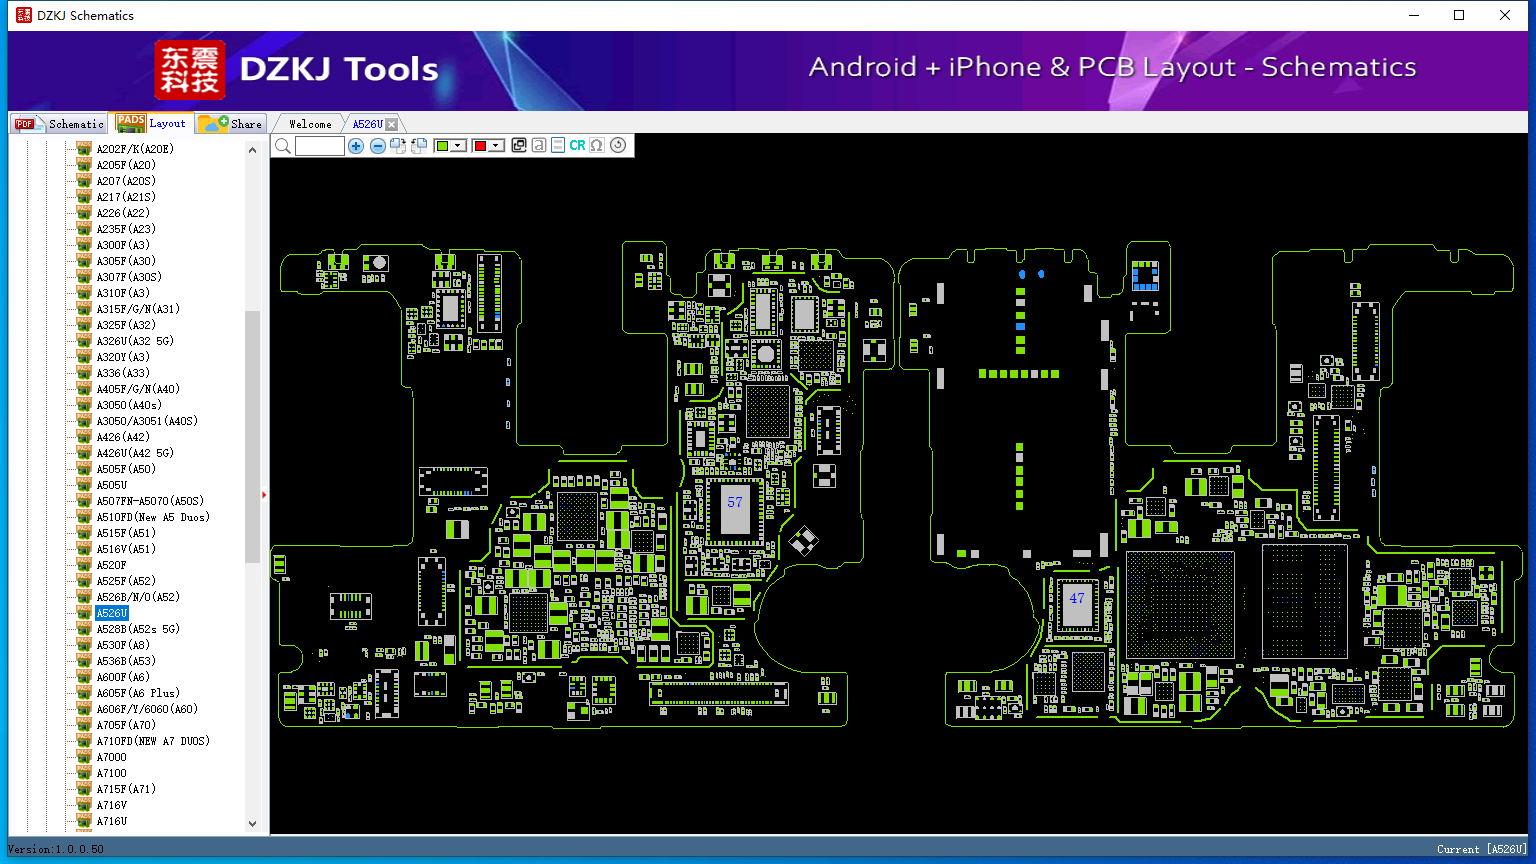
Task: Open A710FD(NEW A7 DUOS) entry
Action: (x=153, y=741)
